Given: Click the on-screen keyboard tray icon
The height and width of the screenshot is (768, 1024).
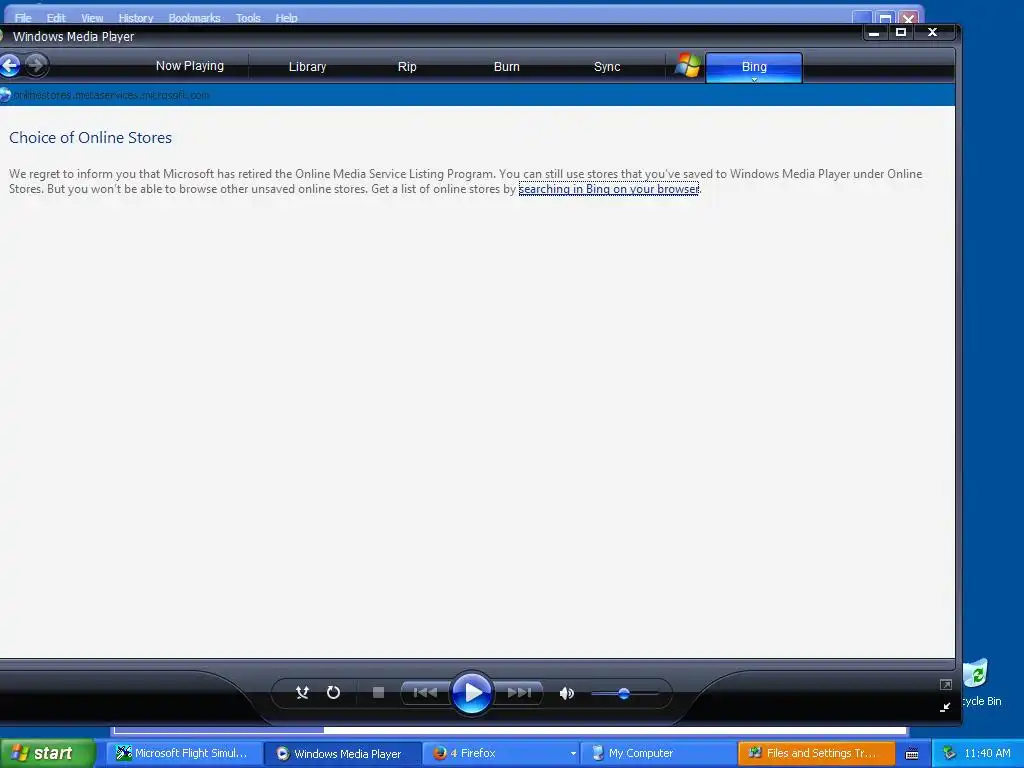Looking at the screenshot, I should (x=912, y=754).
